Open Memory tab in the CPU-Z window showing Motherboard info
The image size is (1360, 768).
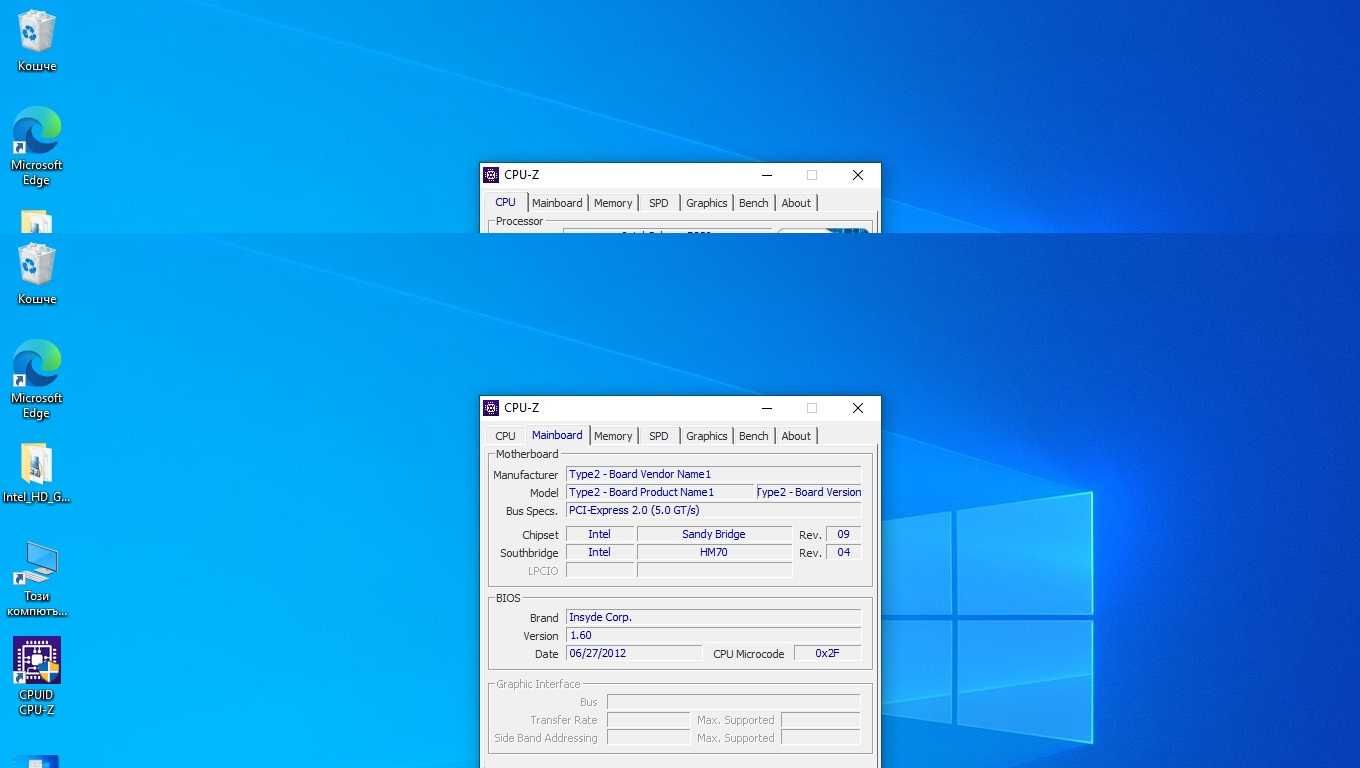pyautogui.click(x=613, y=436)
